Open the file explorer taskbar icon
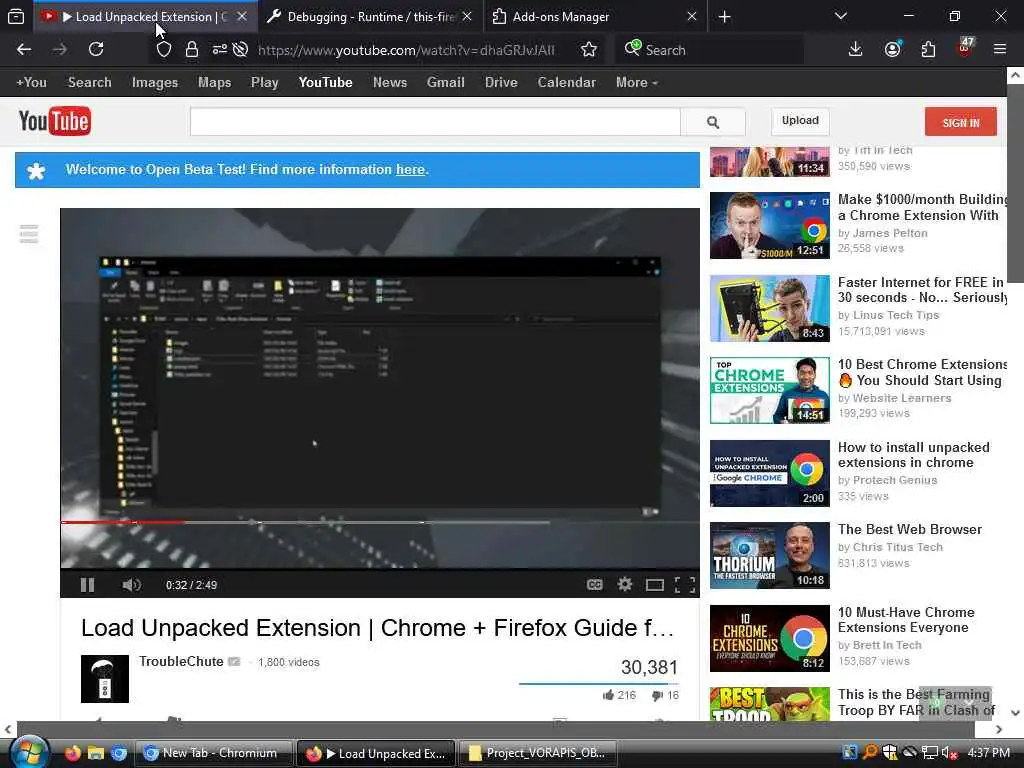The image size is (1024, 768). click(x=96, y=753)
